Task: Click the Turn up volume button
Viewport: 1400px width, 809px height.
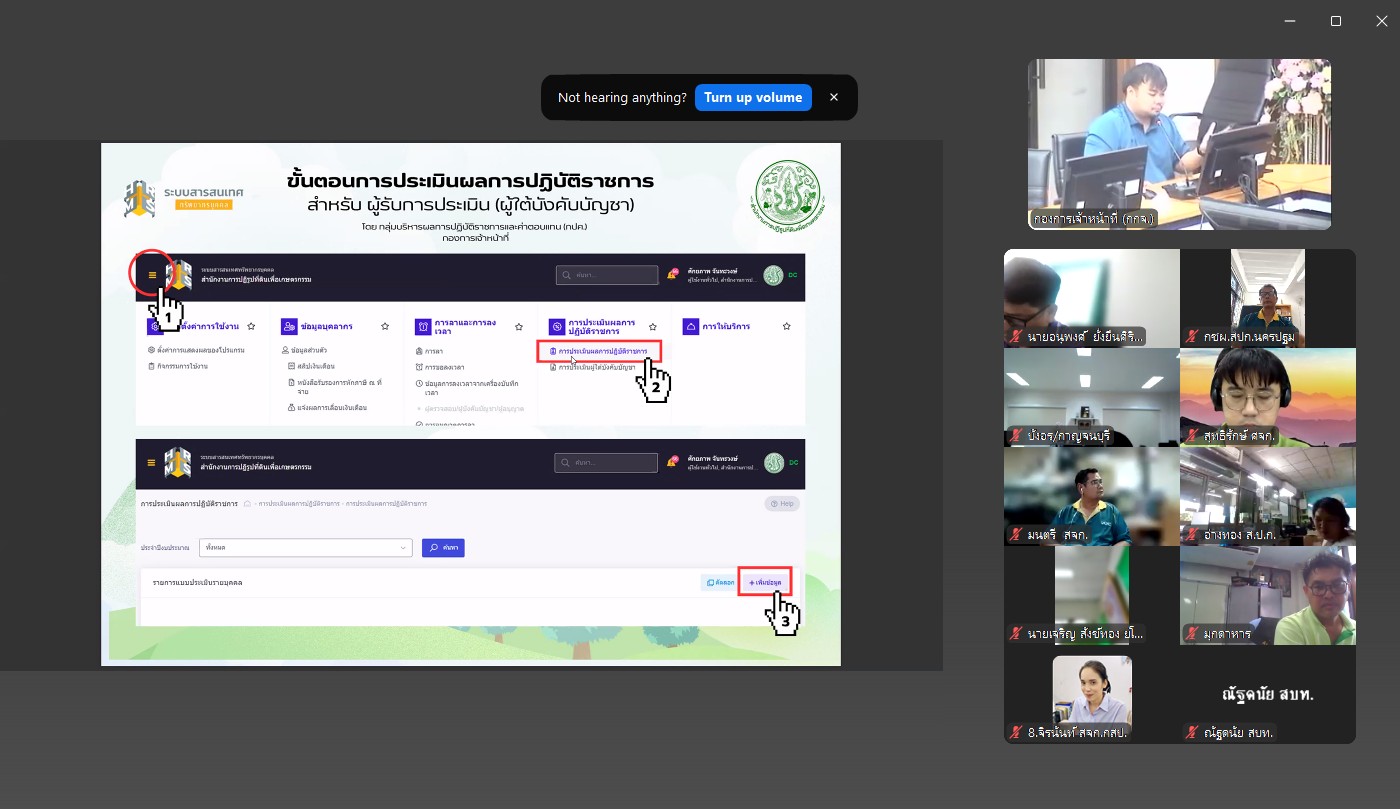Action: (x=752, y=97)
